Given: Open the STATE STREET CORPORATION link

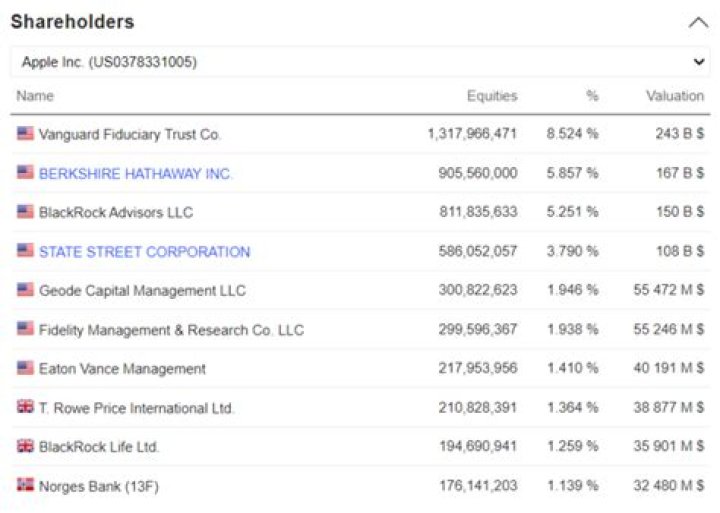Looking at the screenshot, I should pos(145,252).
